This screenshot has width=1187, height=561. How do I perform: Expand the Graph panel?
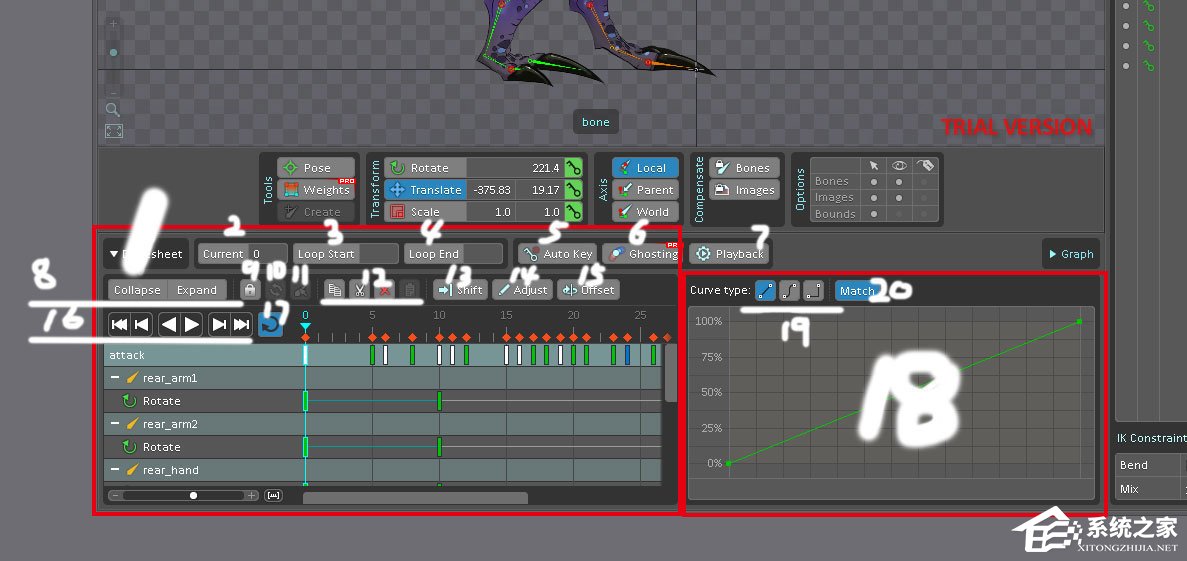[1070, 254]
